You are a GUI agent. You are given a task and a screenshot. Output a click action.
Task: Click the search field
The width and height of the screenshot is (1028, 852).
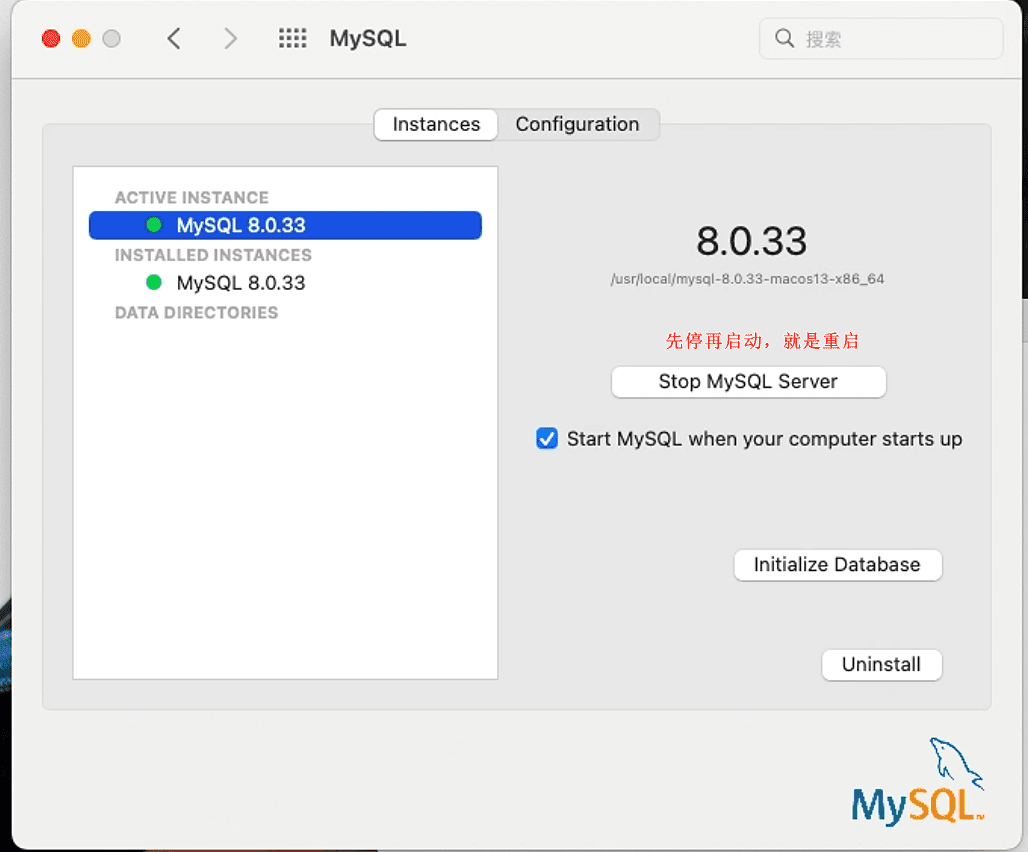click(880, 39)
